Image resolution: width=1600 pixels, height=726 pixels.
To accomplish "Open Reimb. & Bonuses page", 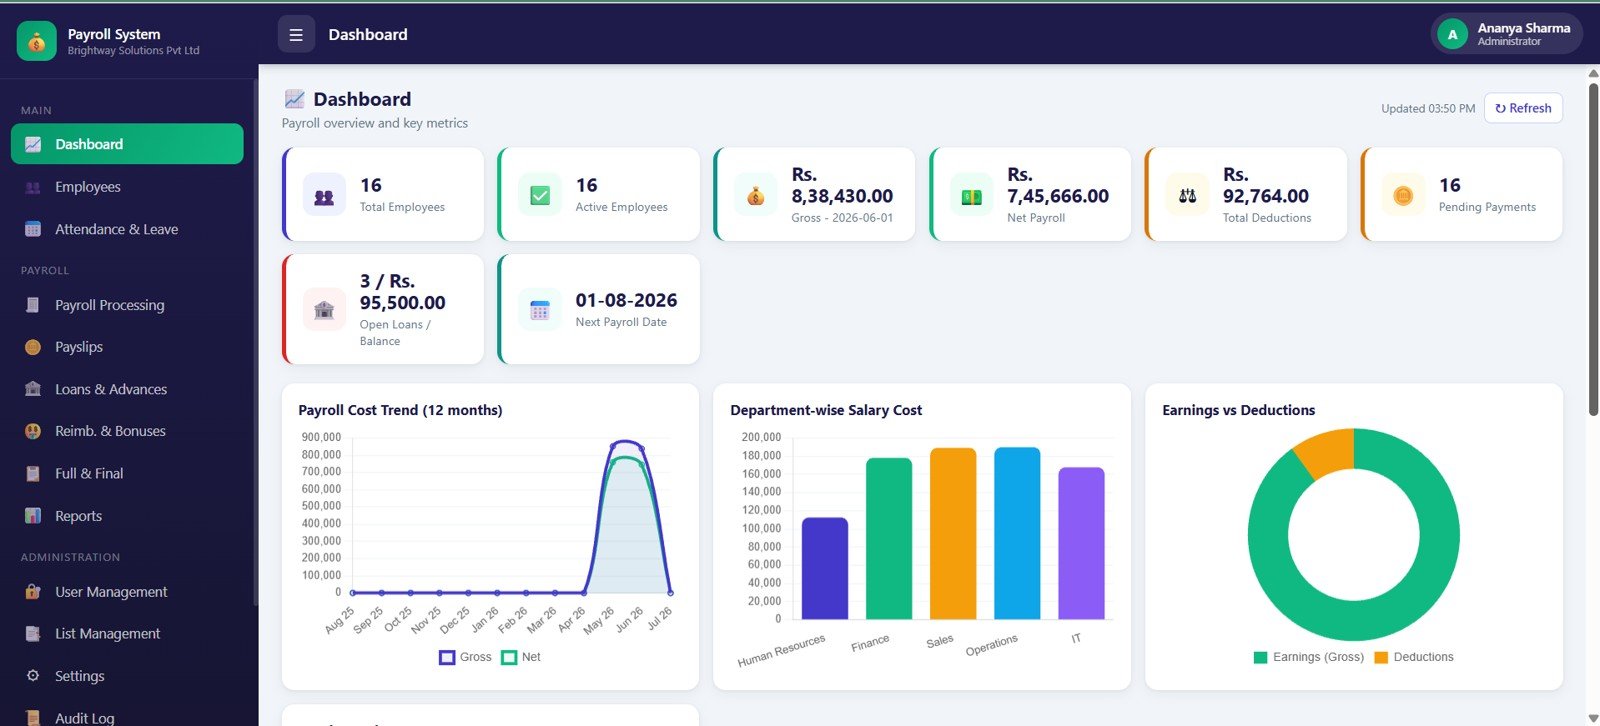I will (x=127, y=431).
